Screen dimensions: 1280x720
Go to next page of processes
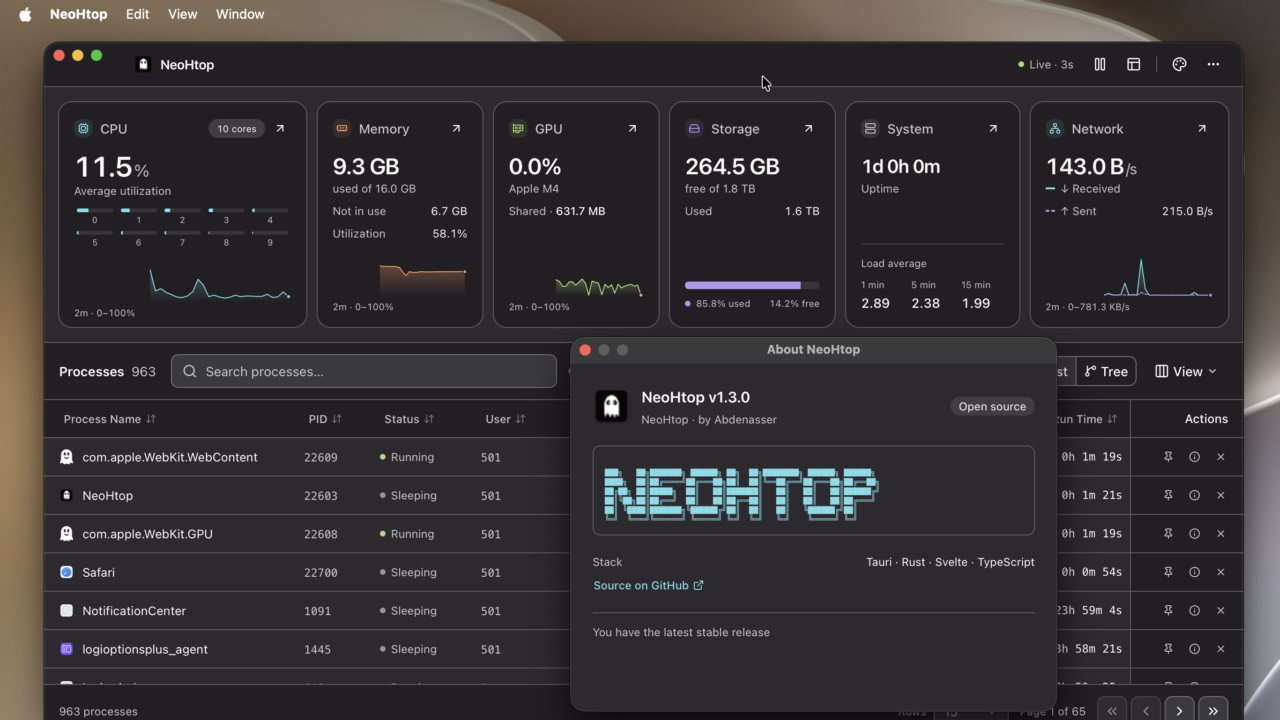1179,711
